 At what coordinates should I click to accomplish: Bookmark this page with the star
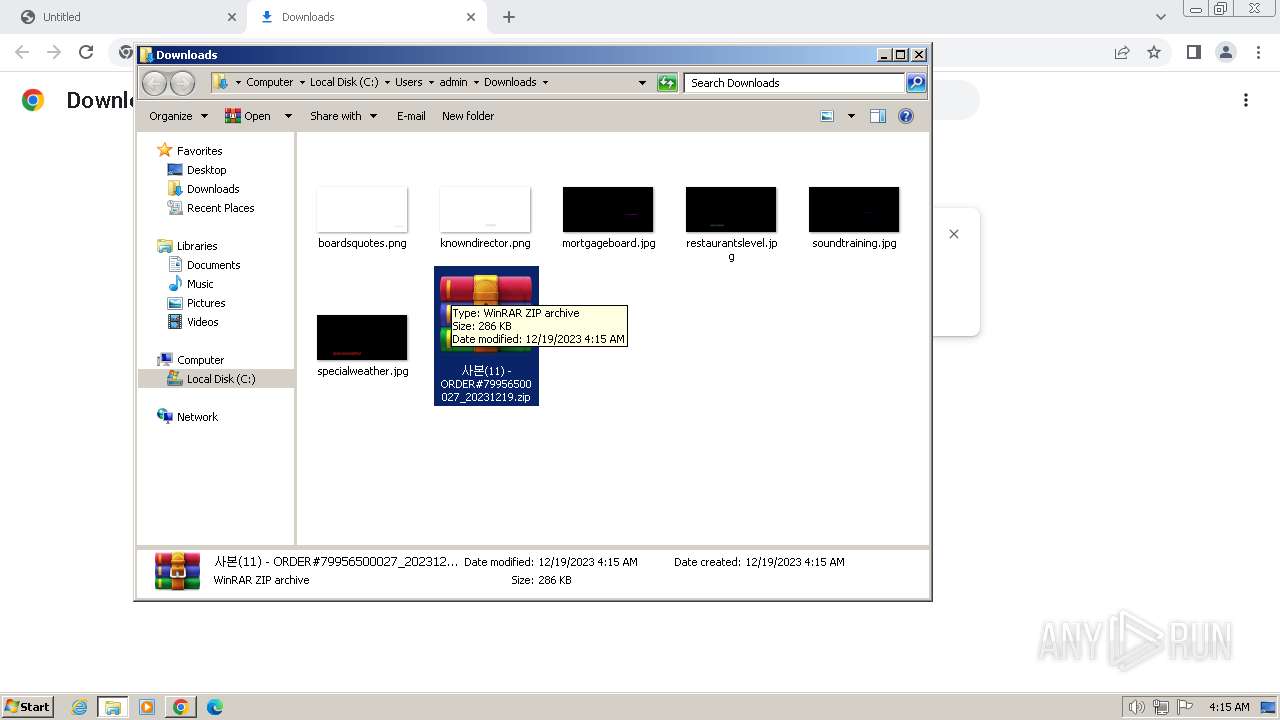(x=1154, y=52)
